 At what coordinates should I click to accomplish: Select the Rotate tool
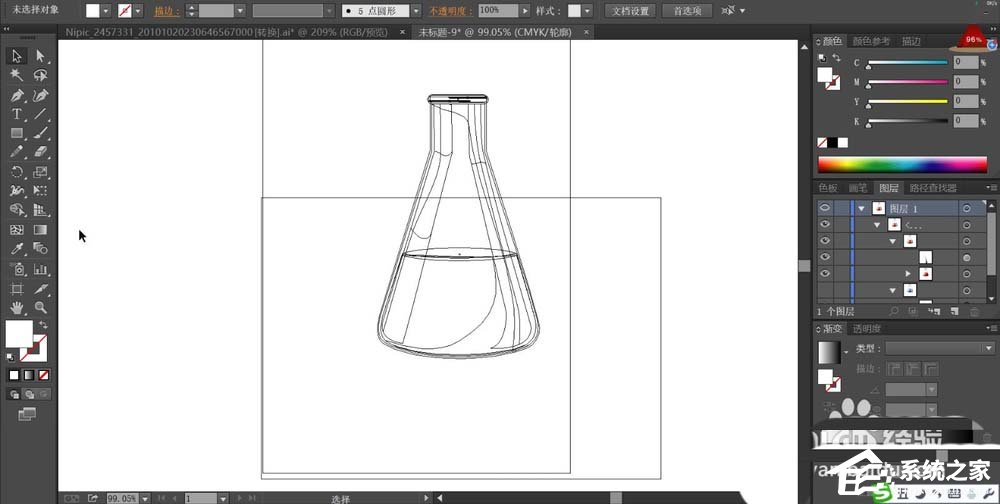(17, 172)
